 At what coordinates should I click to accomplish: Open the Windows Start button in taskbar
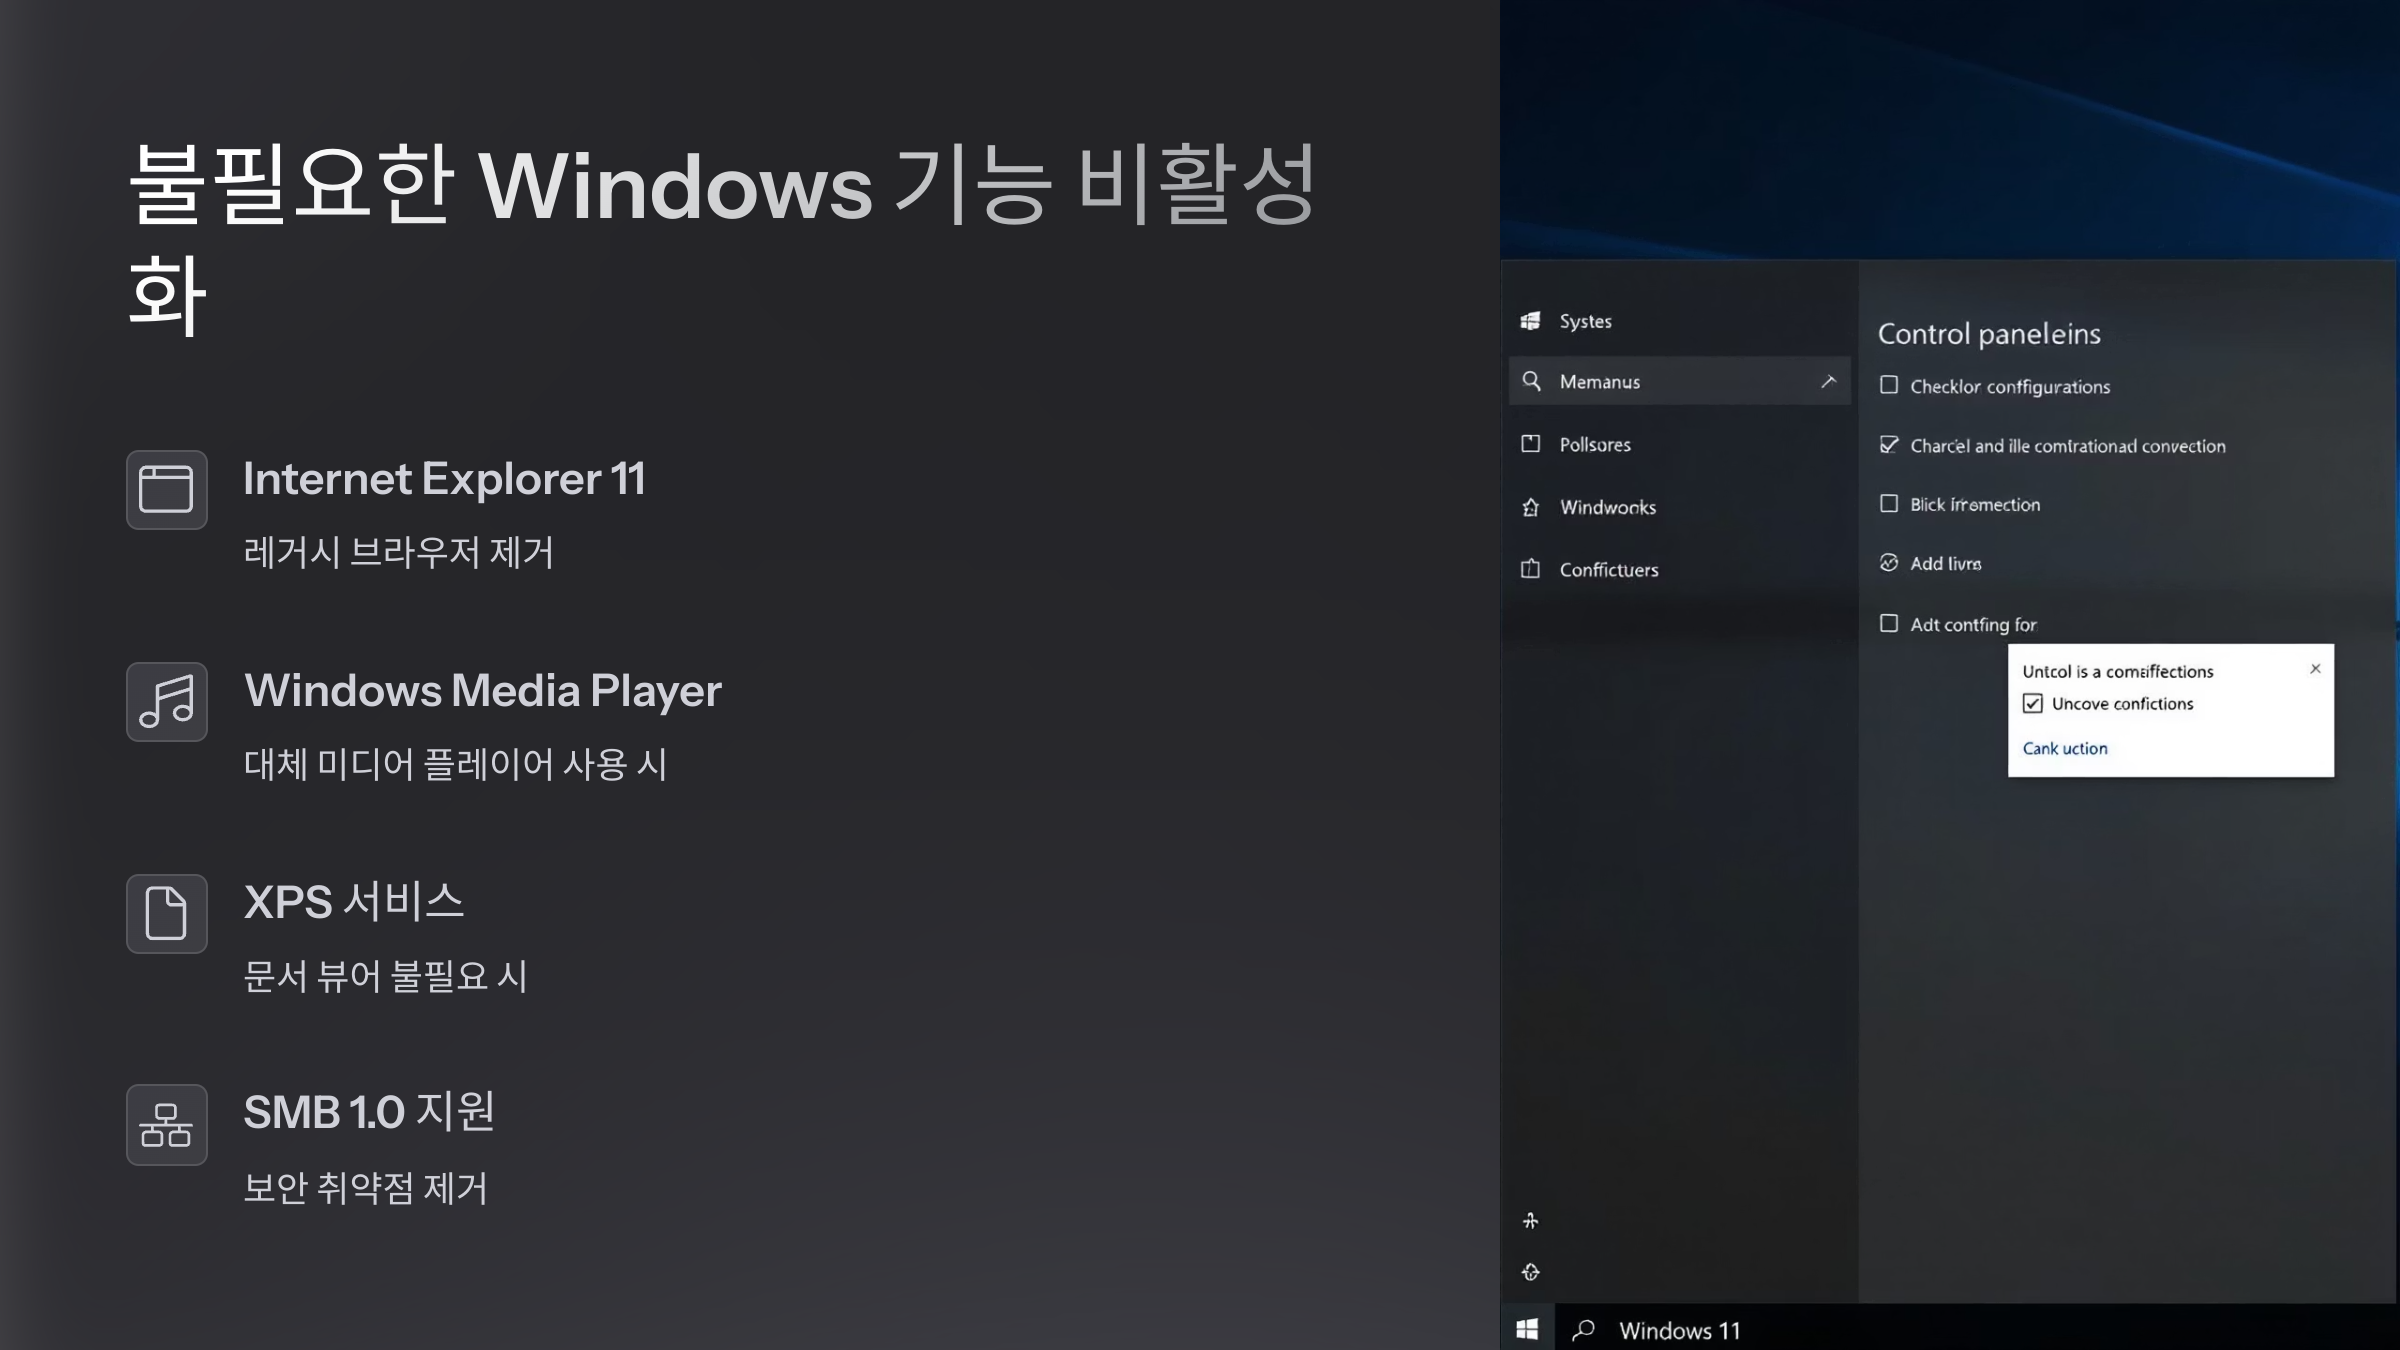pyautogui.click(x=1527, y=1329)
